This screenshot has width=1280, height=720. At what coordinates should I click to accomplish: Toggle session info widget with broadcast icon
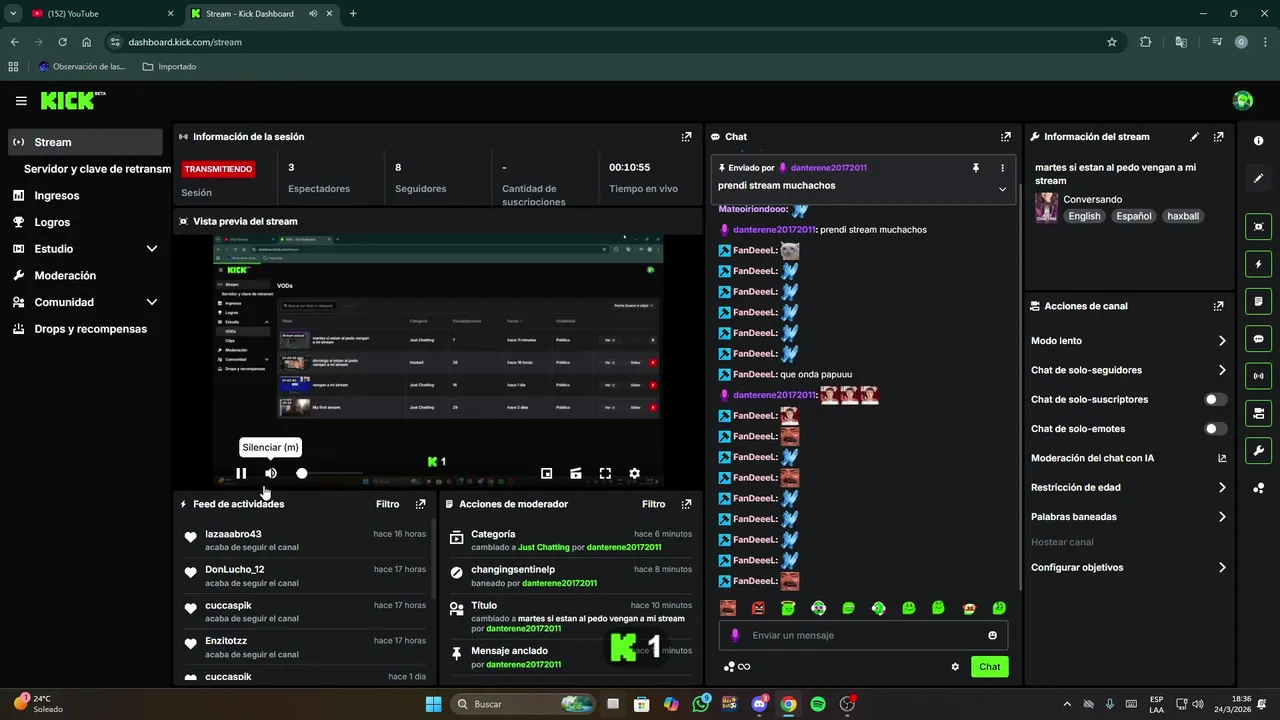pos(1258,376)
